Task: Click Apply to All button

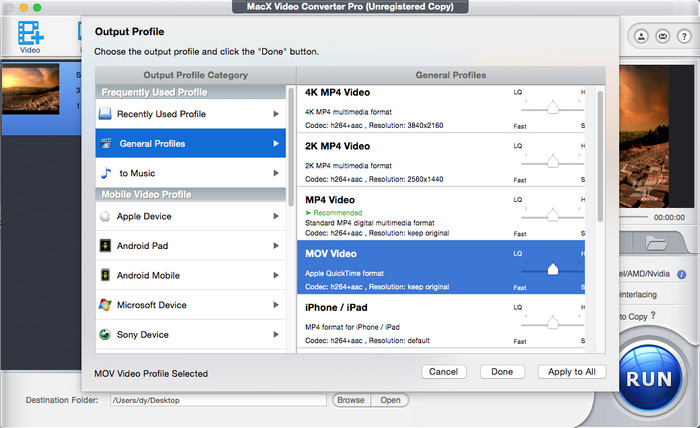Action: click(x=572, y=371)
